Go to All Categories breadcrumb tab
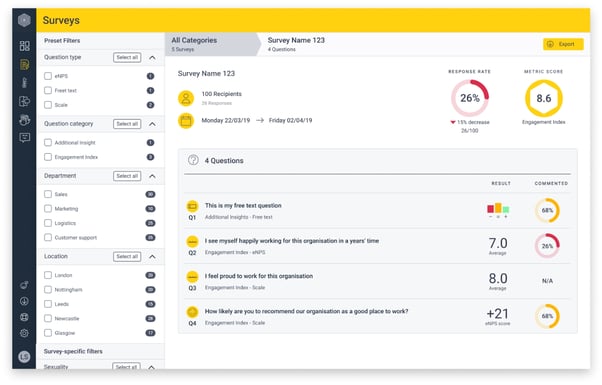This screenshot has width=602, height=385. click(x=213, y=44)
